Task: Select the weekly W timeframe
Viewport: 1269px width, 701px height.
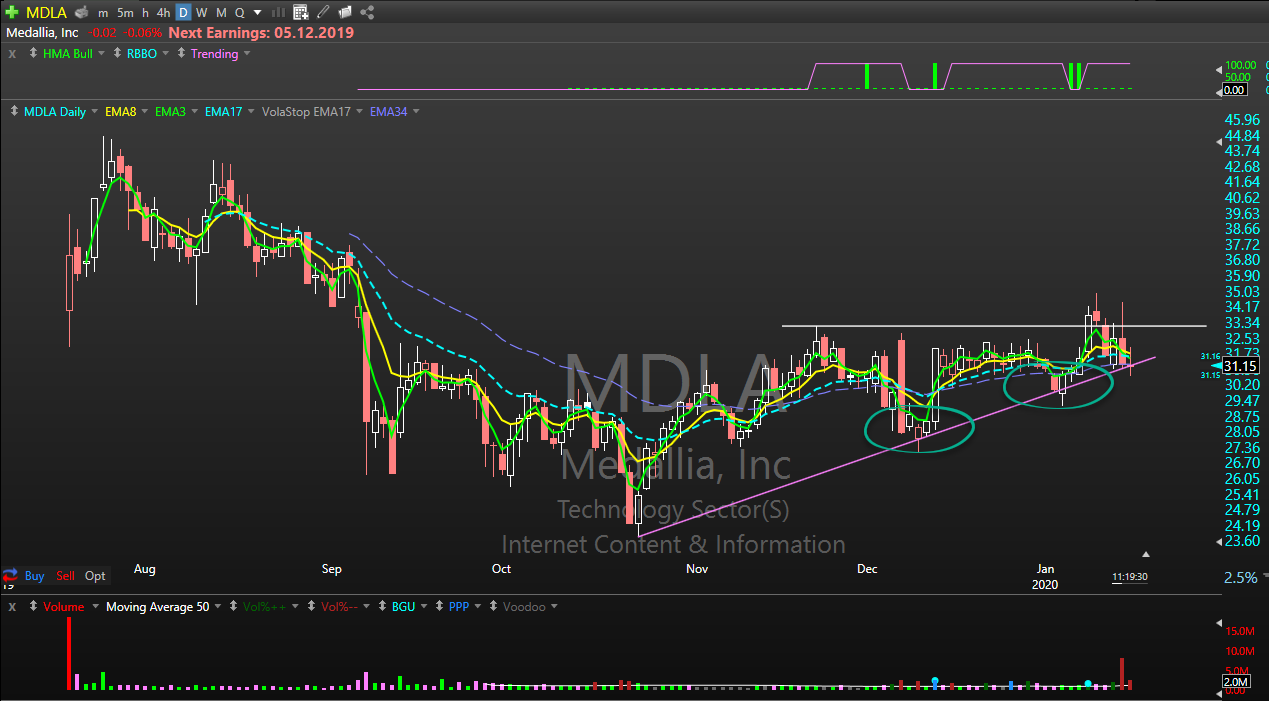Action: (202, 13)
